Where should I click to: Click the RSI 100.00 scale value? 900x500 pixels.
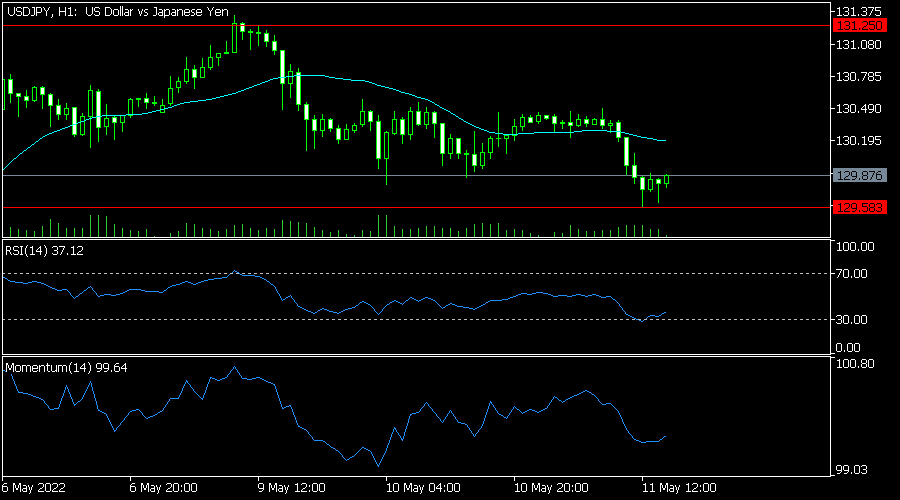(855, 247)
